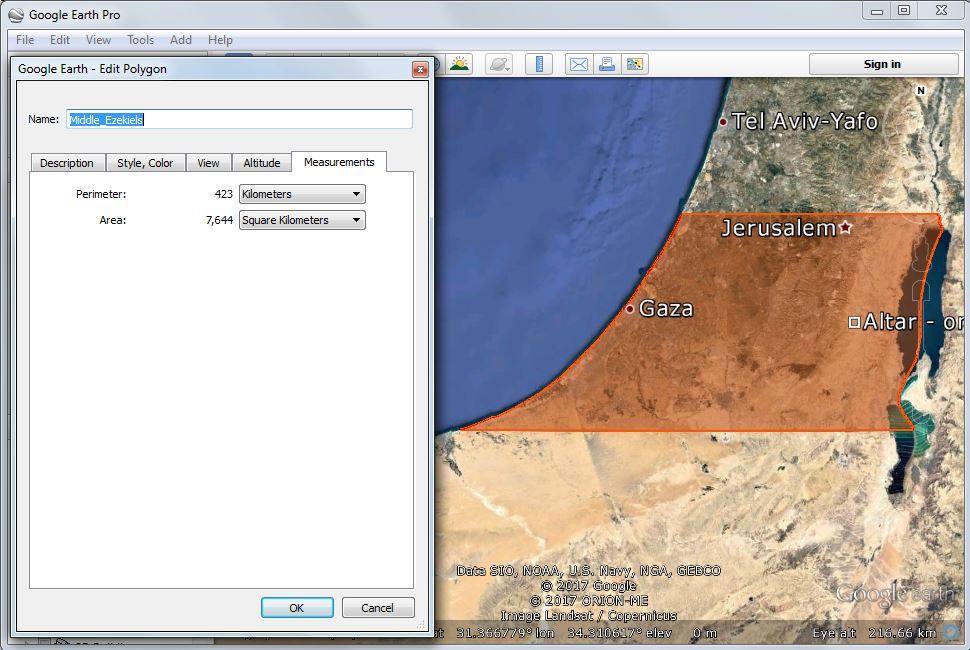This screenshot has width=970, height=650.
Task: Click the Cancel button
Action: click(x=377, y=608)
